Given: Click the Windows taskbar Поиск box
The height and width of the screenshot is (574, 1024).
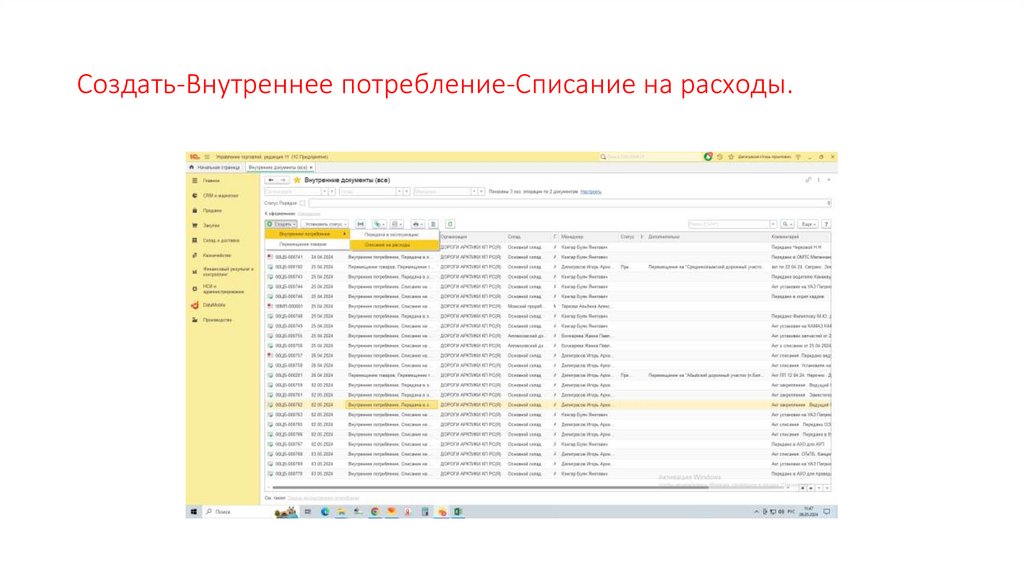Looking at the screenshot, I should [238, 512].
